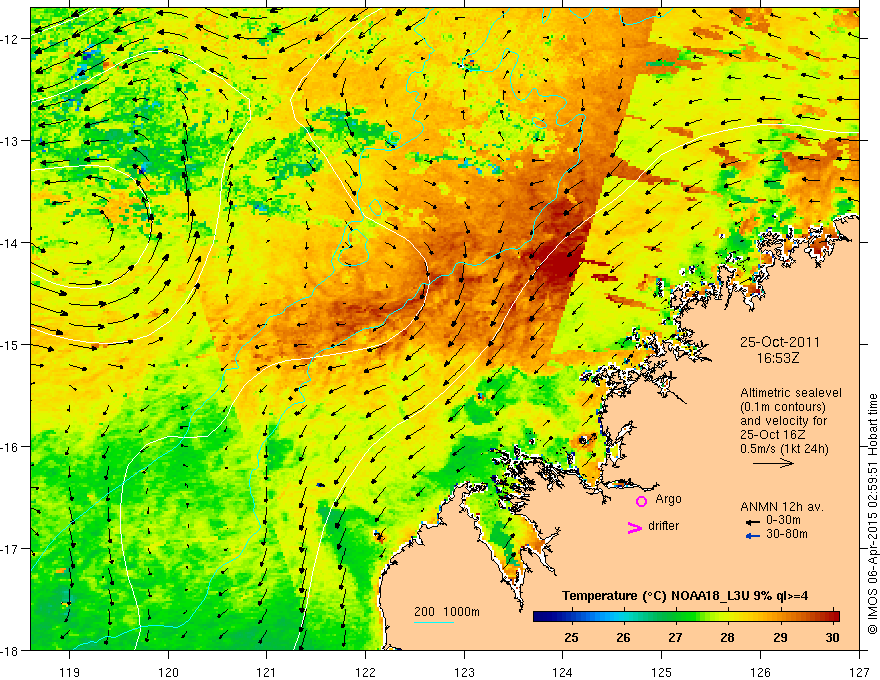Click the '200 1000m' contour label
This screenshot has width=880, height=680.
(x=447, y=612)
